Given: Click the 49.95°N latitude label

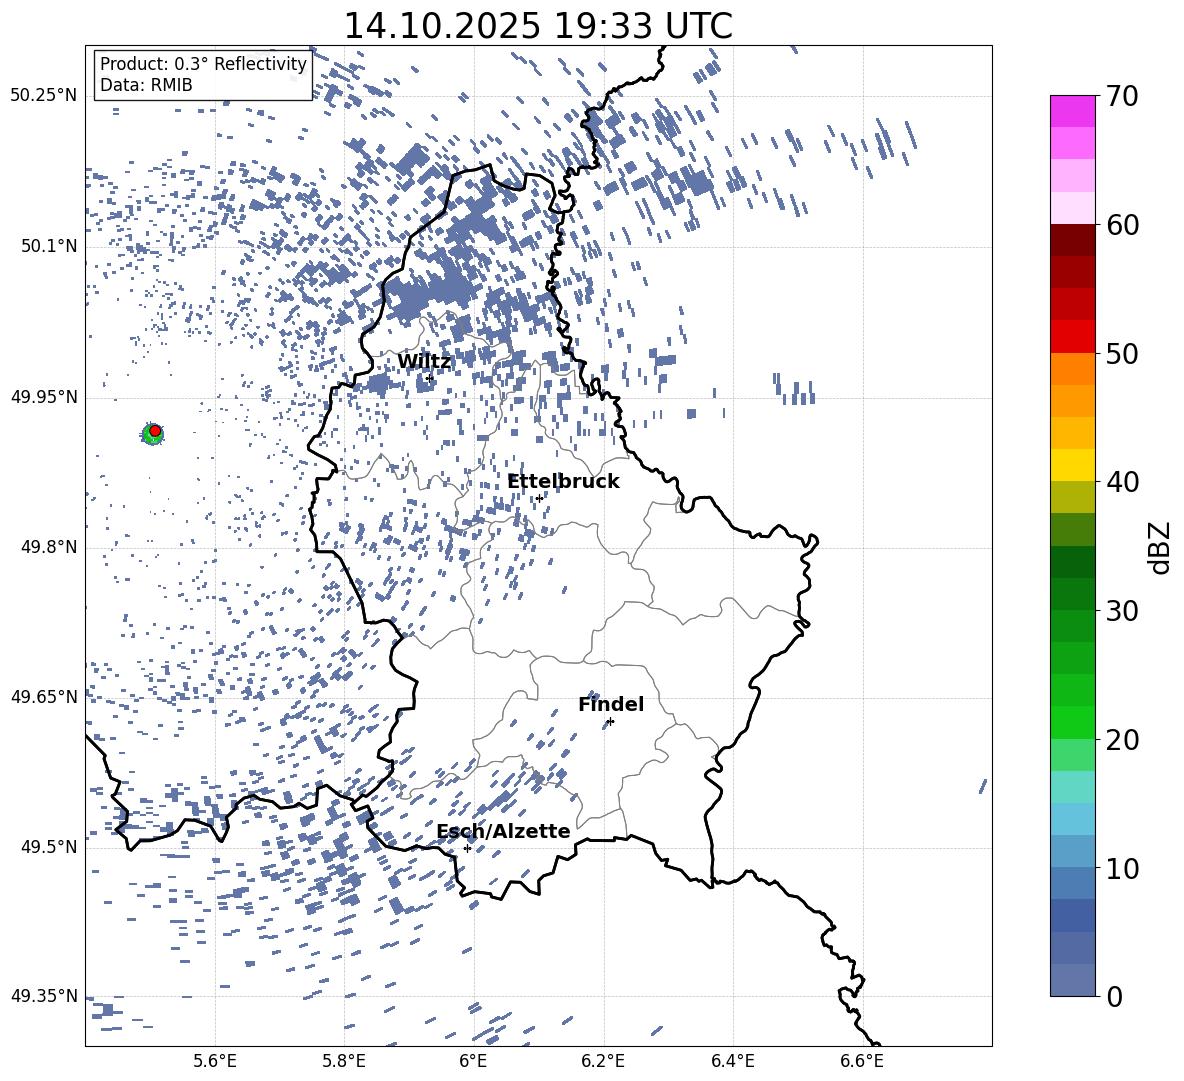Looking at the screenshot, I should (44, 396).
